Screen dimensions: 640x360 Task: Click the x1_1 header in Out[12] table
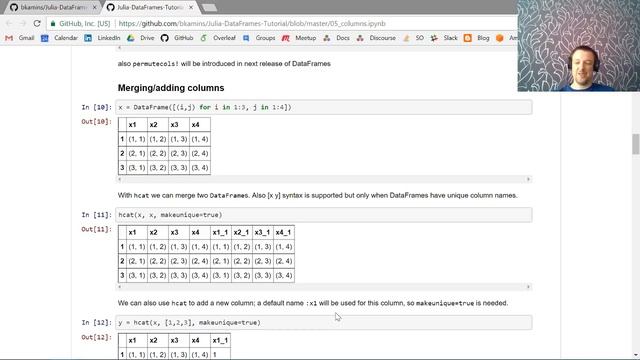pyautogui.click(x=220, y=340)
